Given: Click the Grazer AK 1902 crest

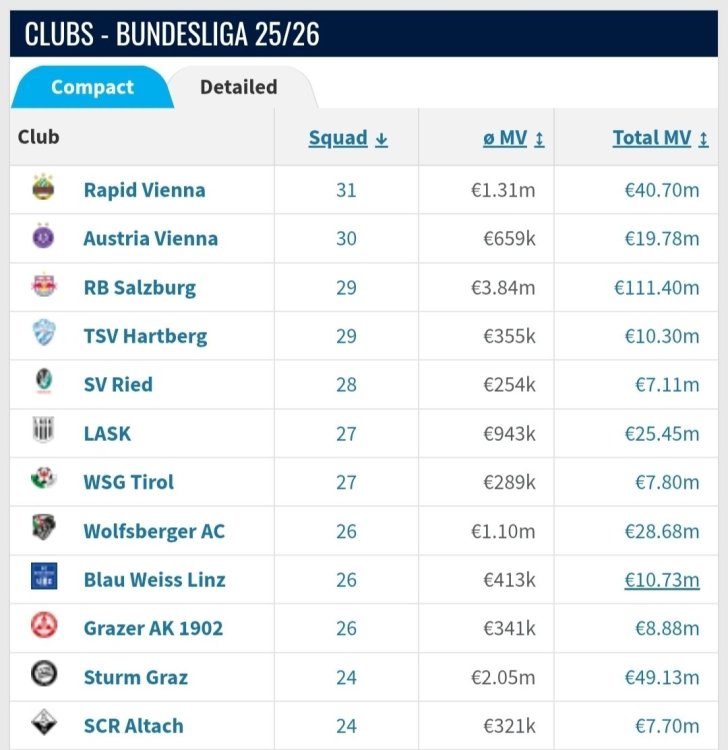Looking at the screenshot, I should tap(44, 627).
